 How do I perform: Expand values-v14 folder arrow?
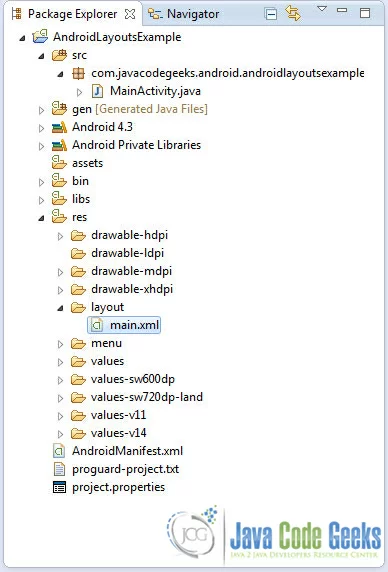61,434
